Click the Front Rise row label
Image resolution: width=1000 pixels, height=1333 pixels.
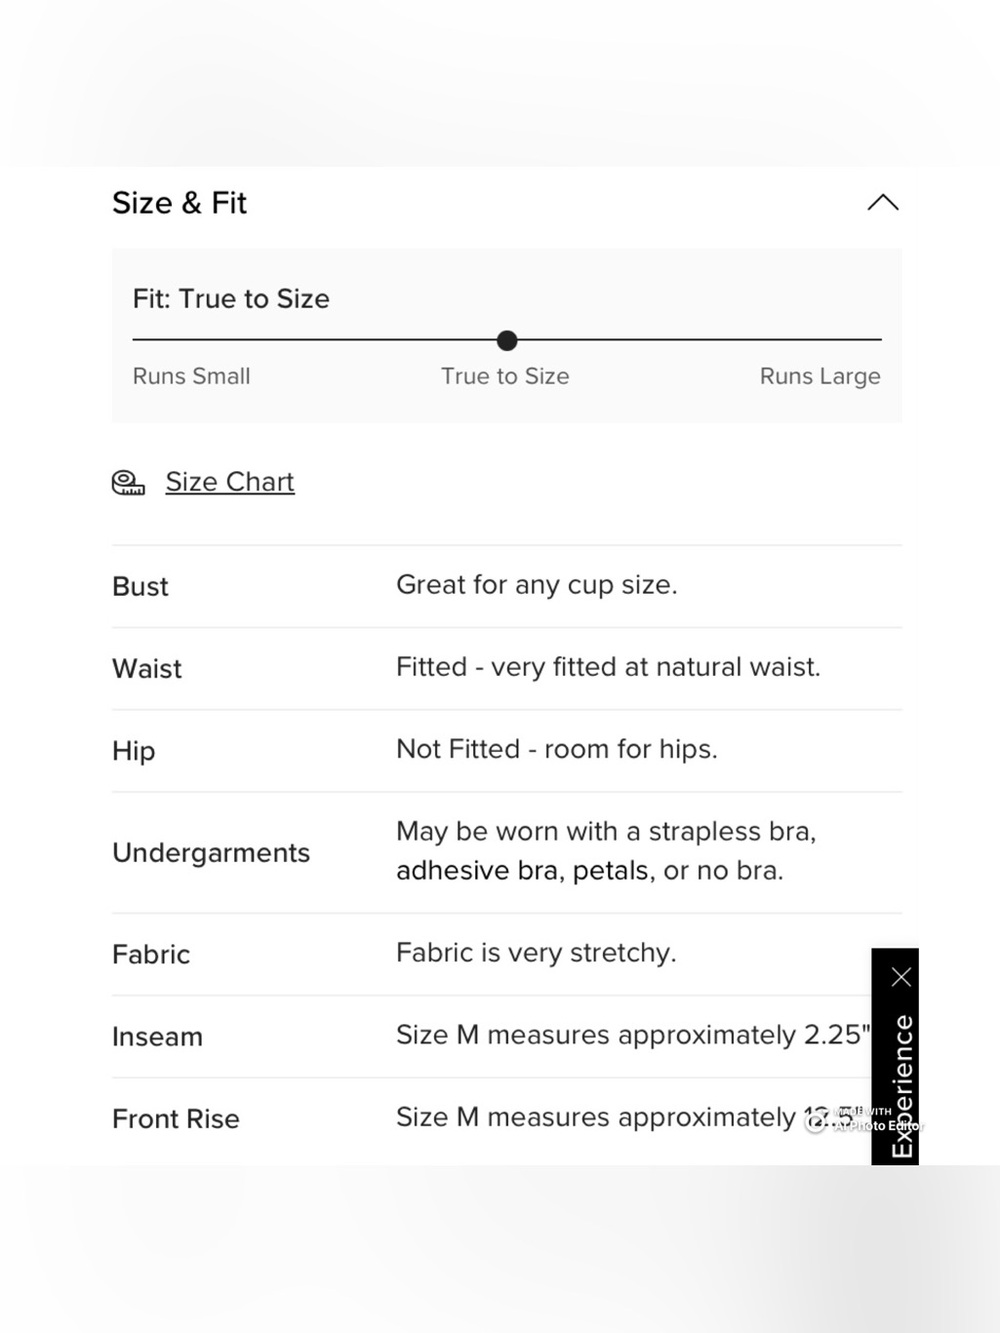coord(176,1119)
